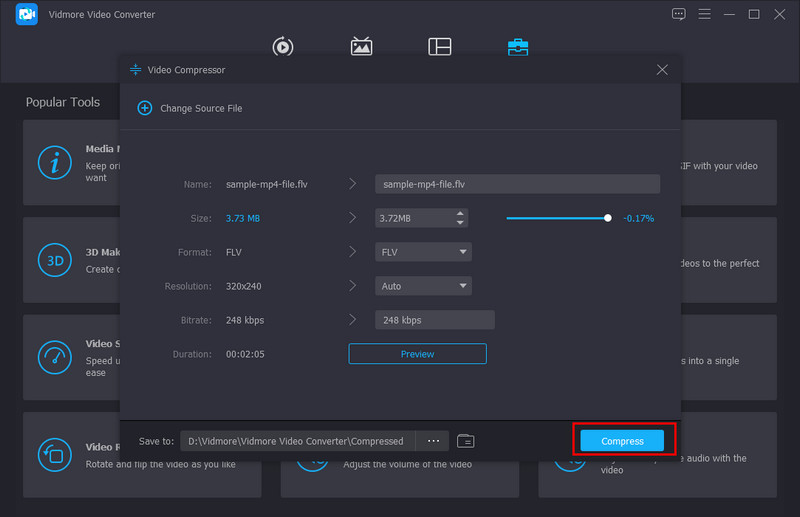
Task: Switch to the MV tab icon
Action: 361,47
